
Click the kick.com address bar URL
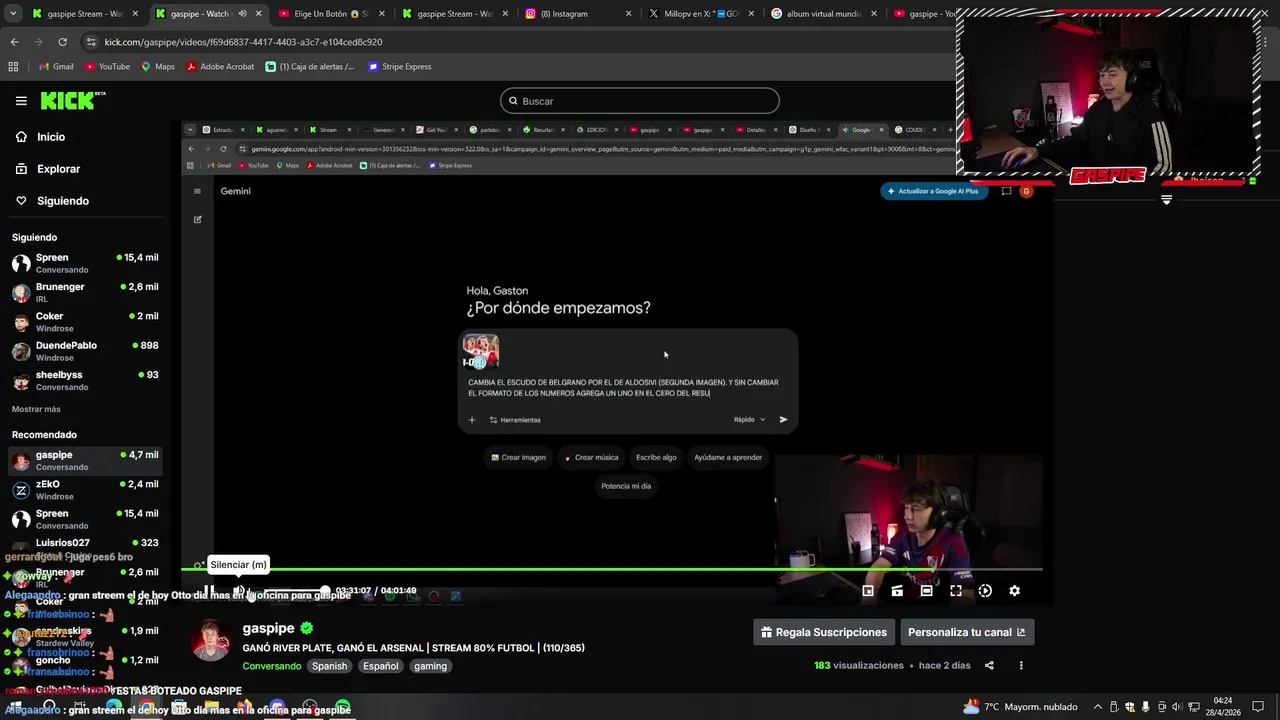click(x=243, y=42)
